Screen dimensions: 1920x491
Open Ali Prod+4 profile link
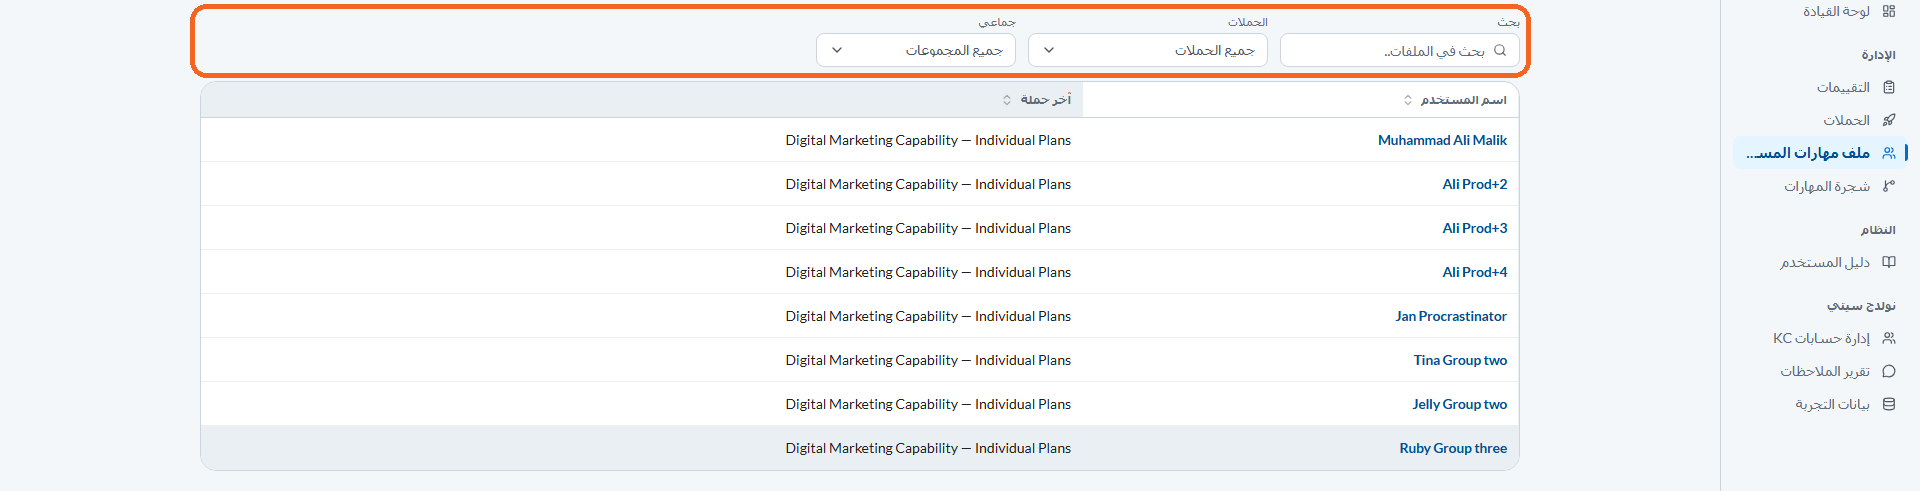tap(1475, 272)
